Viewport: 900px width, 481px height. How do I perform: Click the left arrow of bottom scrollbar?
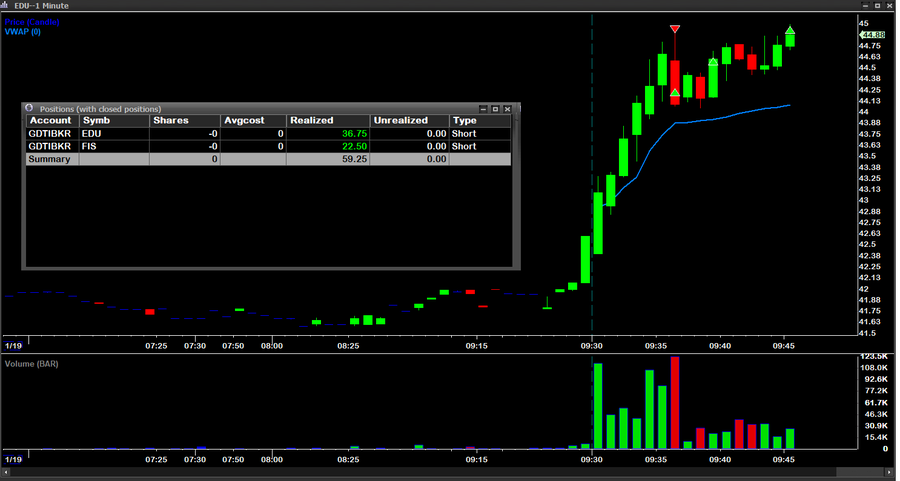(x=5, y=473)
